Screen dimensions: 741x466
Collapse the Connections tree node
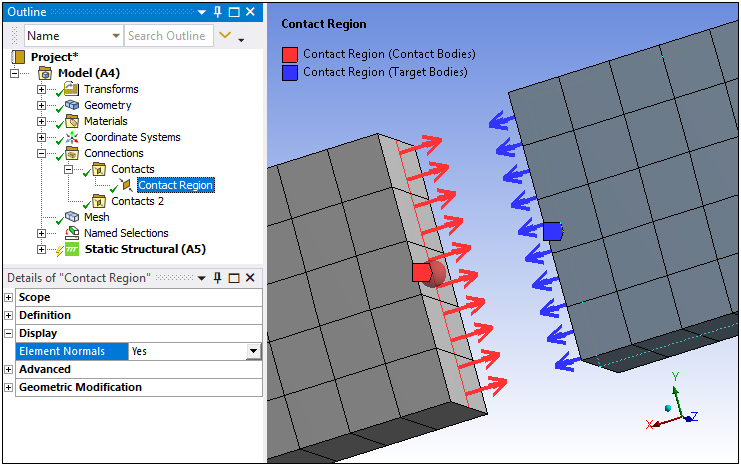(41, 153)
